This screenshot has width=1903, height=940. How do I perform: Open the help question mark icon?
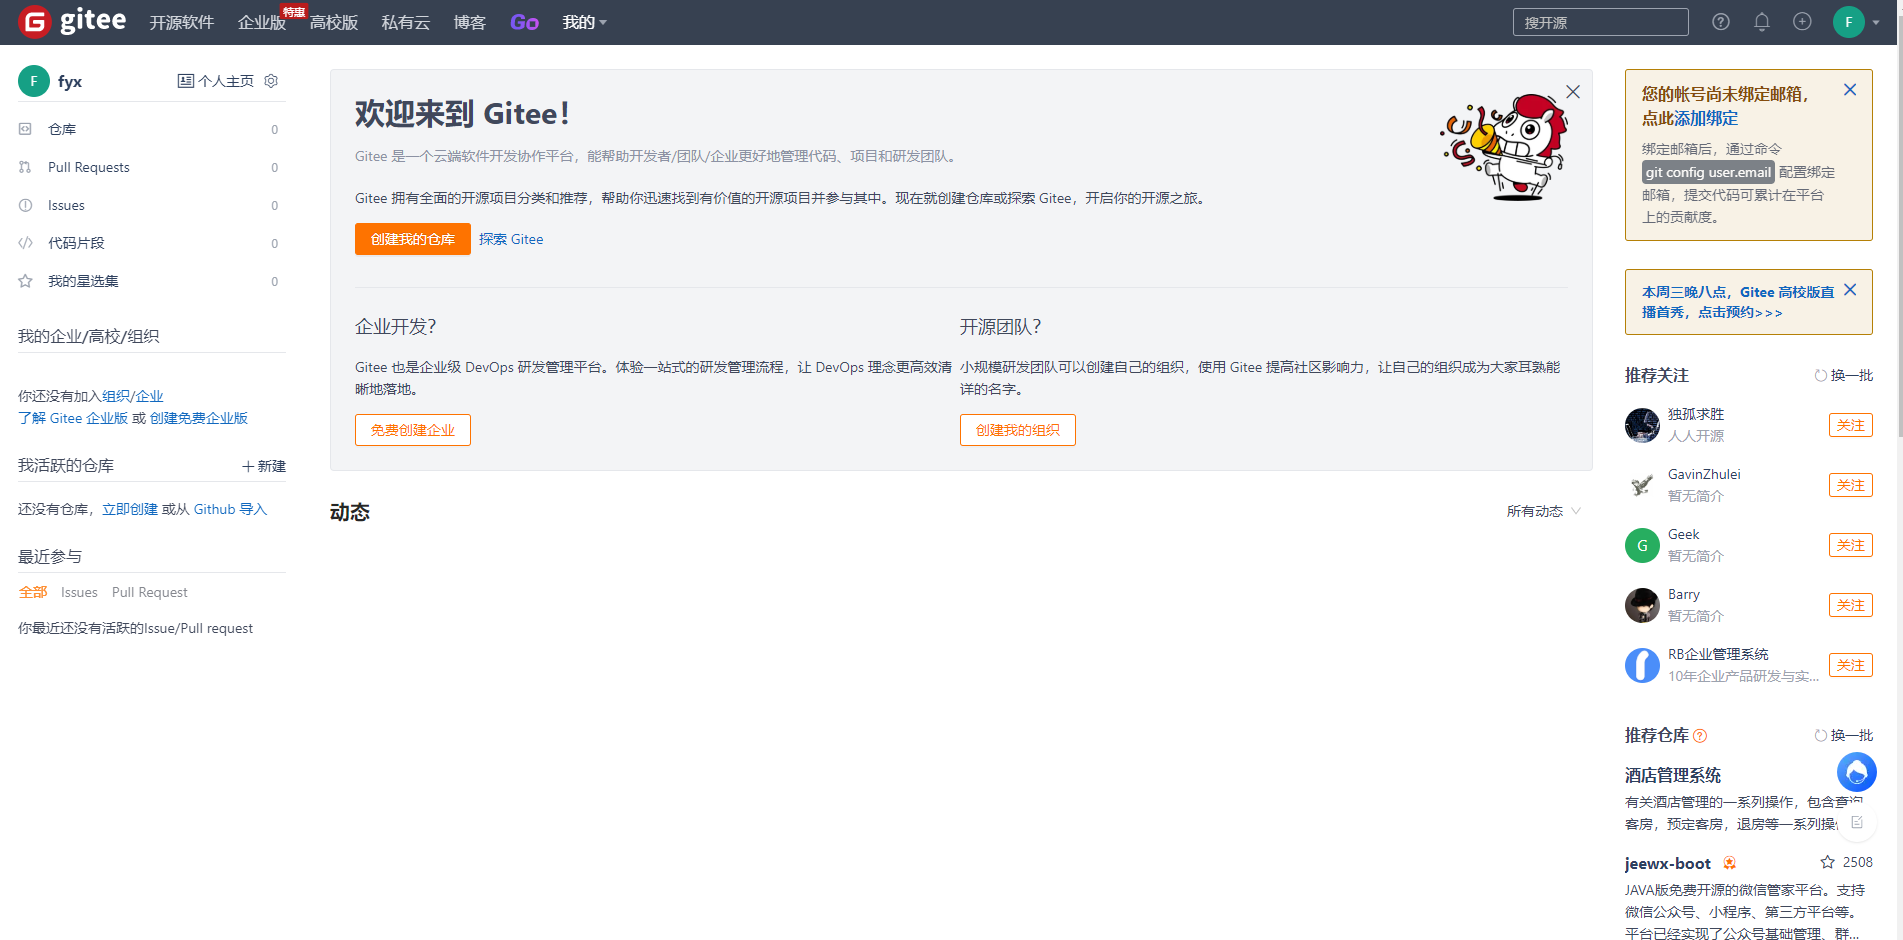(1721, 22)
